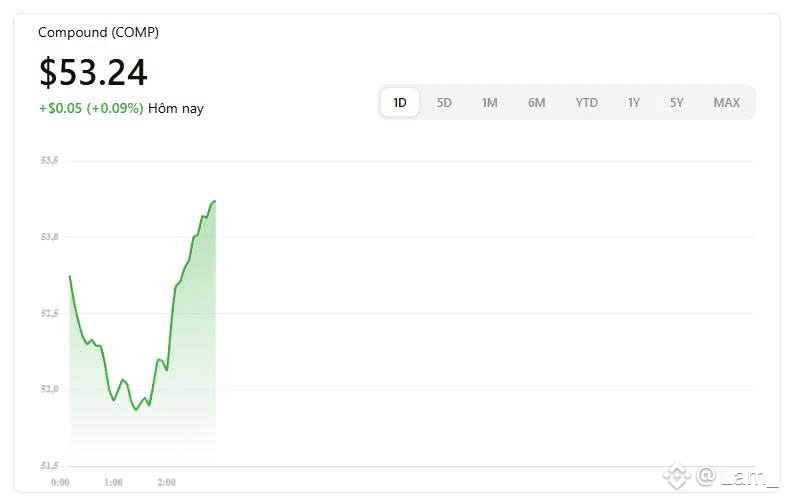Click the $53.24 price value
Image resolution: width=786 pixels, height=501 pixels.
click(93, 72)
